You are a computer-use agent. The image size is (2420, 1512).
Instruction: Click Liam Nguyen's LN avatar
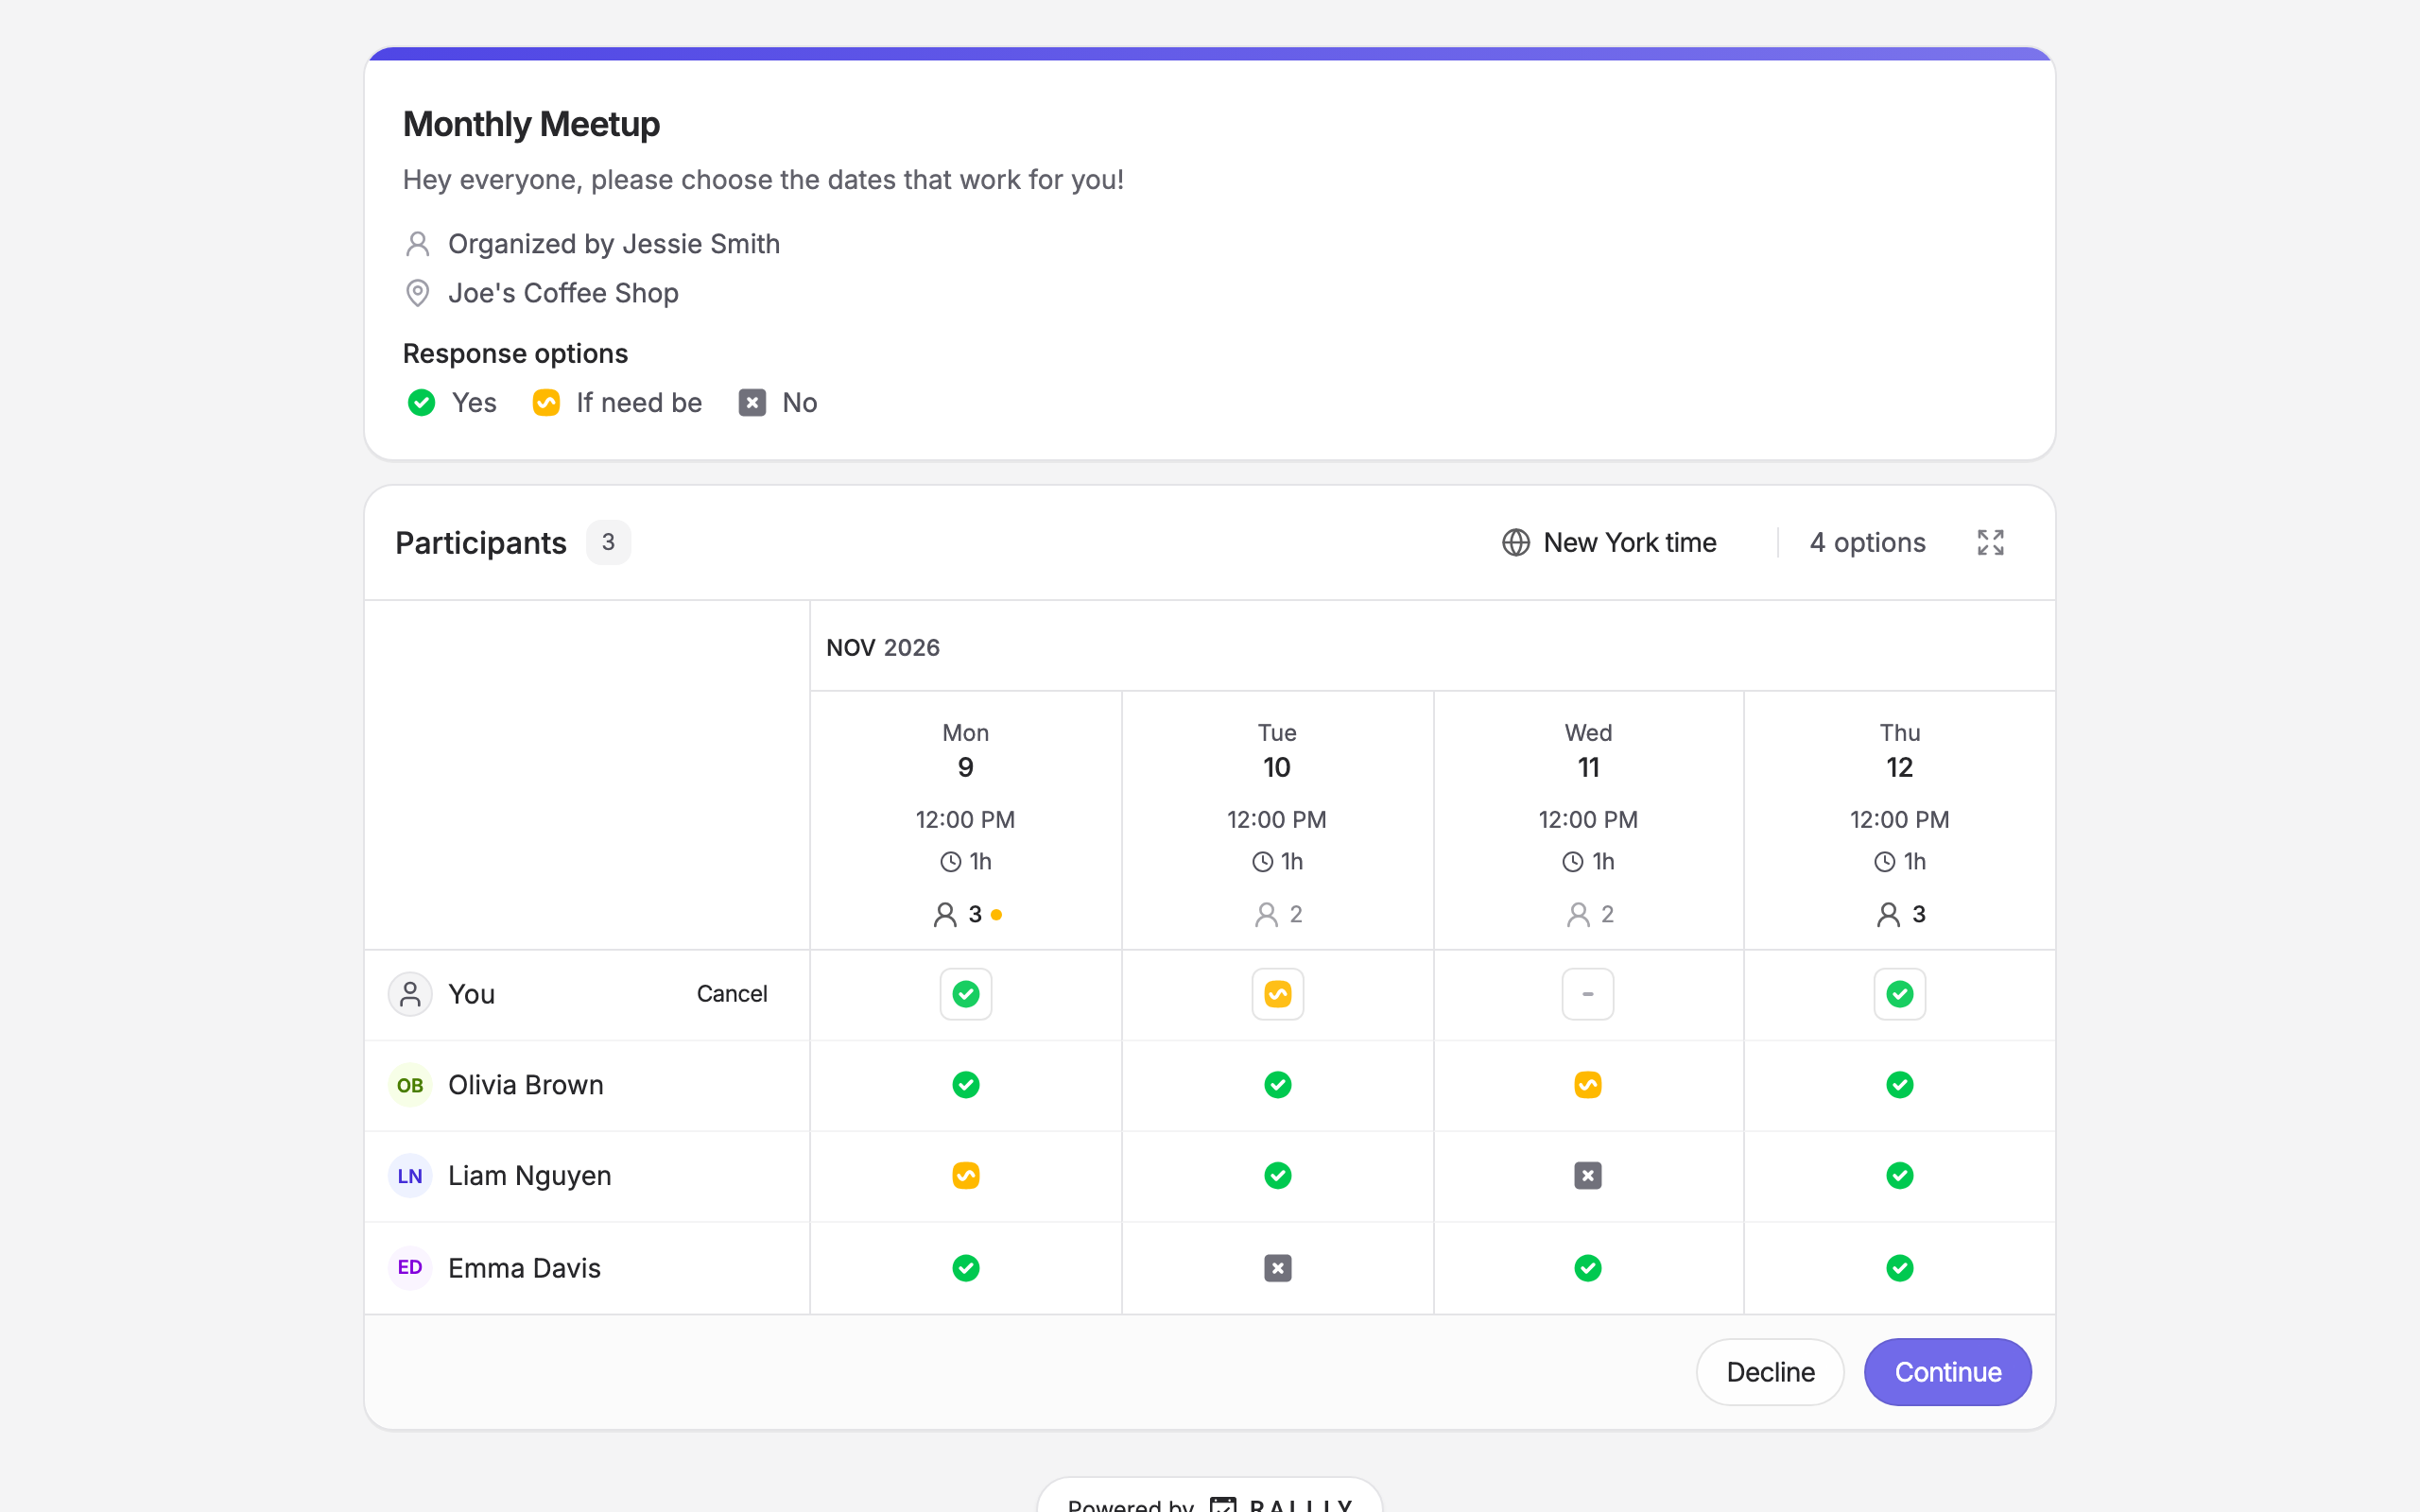tap(410, 1176)
